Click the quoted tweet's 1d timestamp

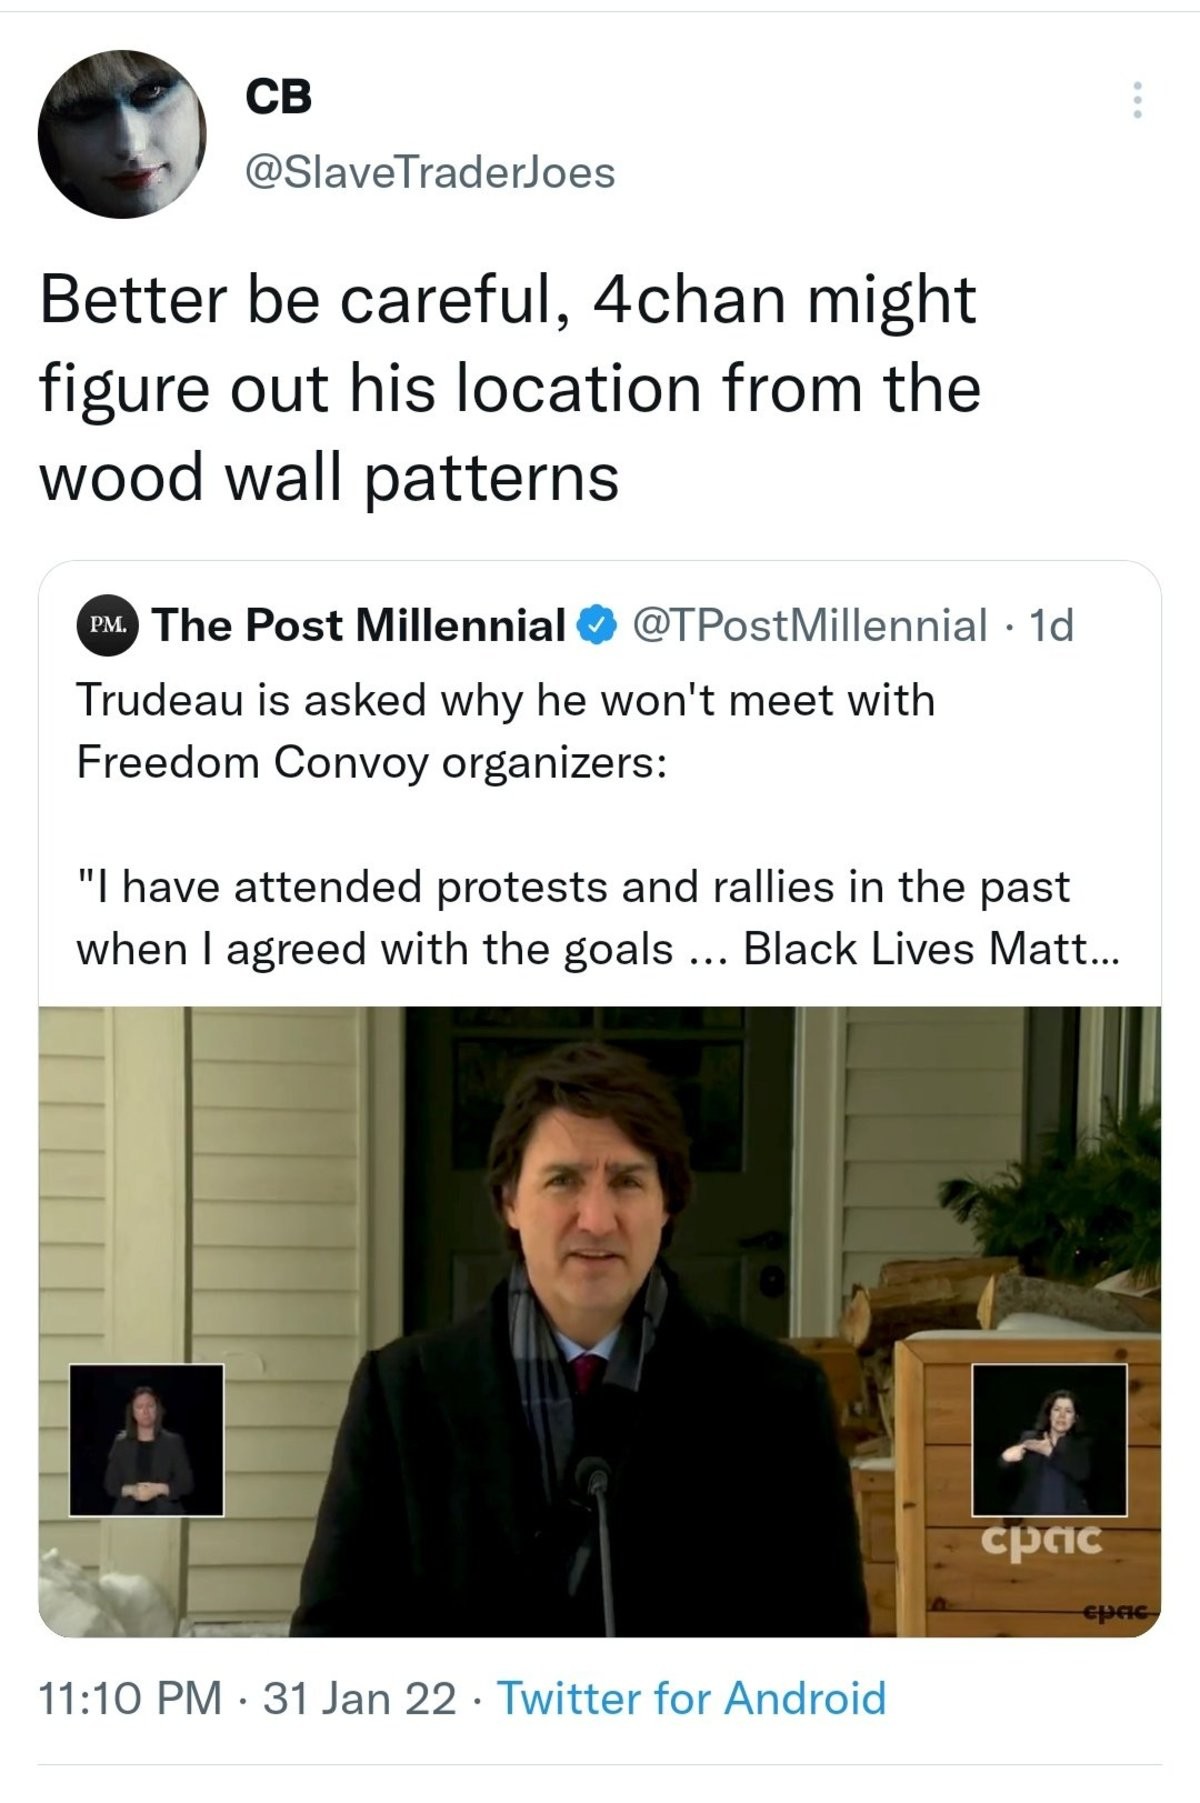tap(1051, 626)
